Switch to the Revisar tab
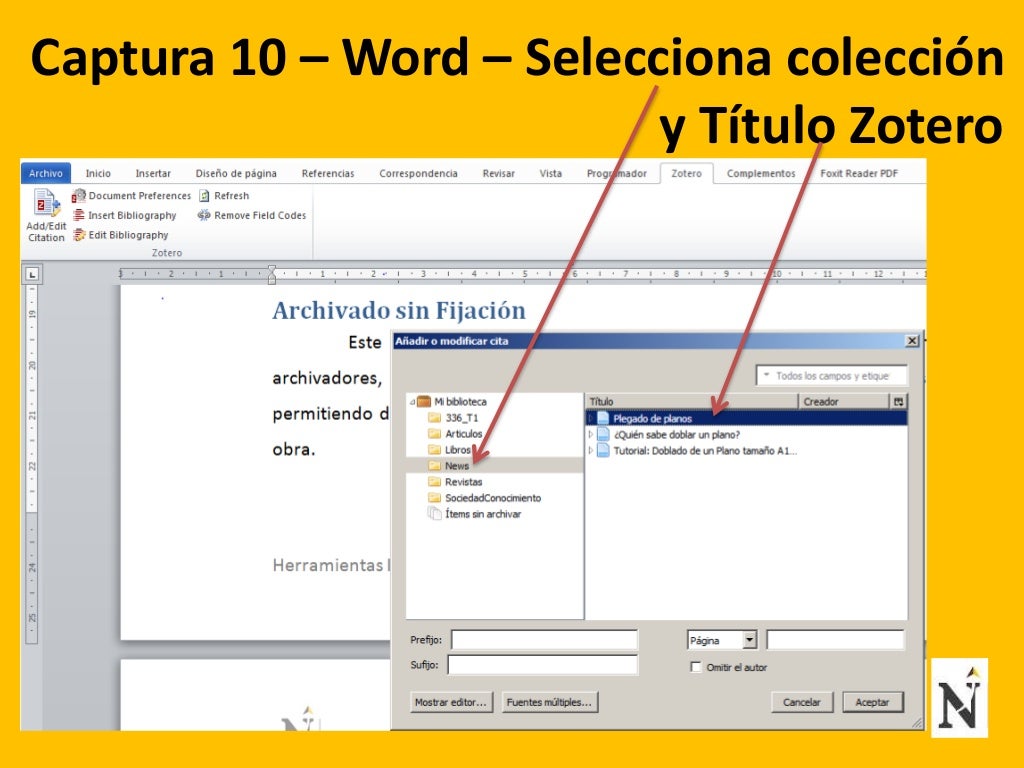 point(498,173)
